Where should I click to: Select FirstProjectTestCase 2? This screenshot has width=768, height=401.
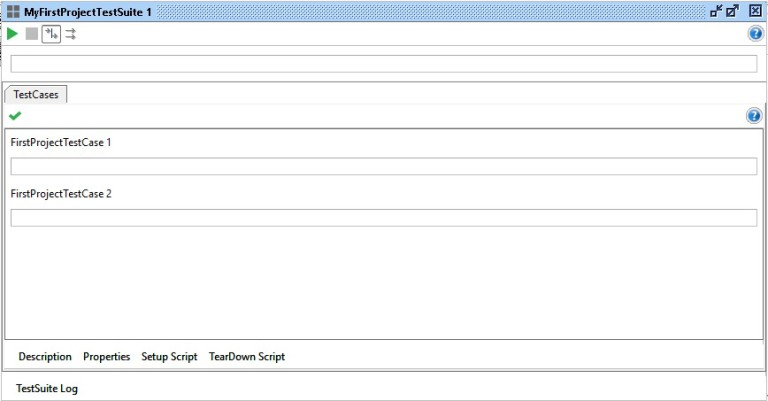click(61, 194)
